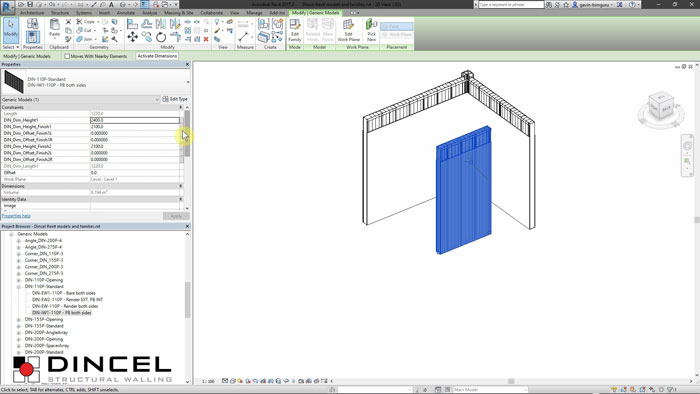
Task: Toggle Moves With Nearby Elements checkbox
Action: click(x=67, y=56)
